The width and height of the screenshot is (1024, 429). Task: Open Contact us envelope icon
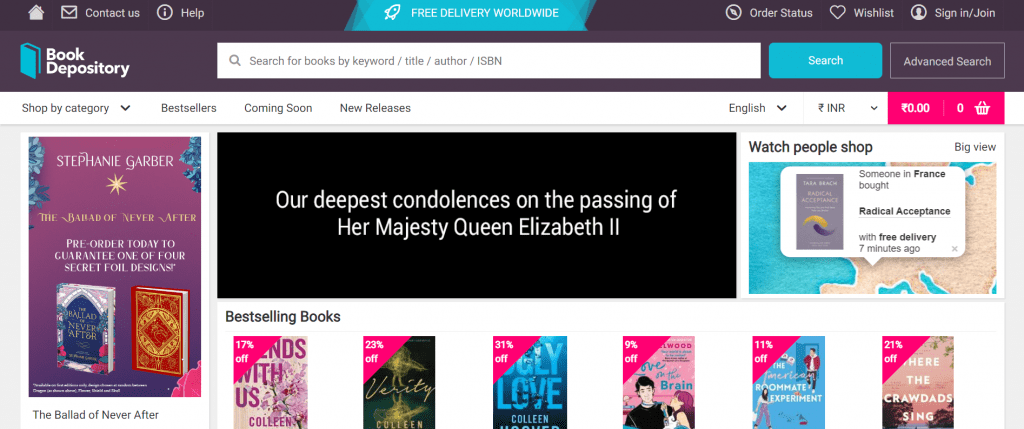69,12
